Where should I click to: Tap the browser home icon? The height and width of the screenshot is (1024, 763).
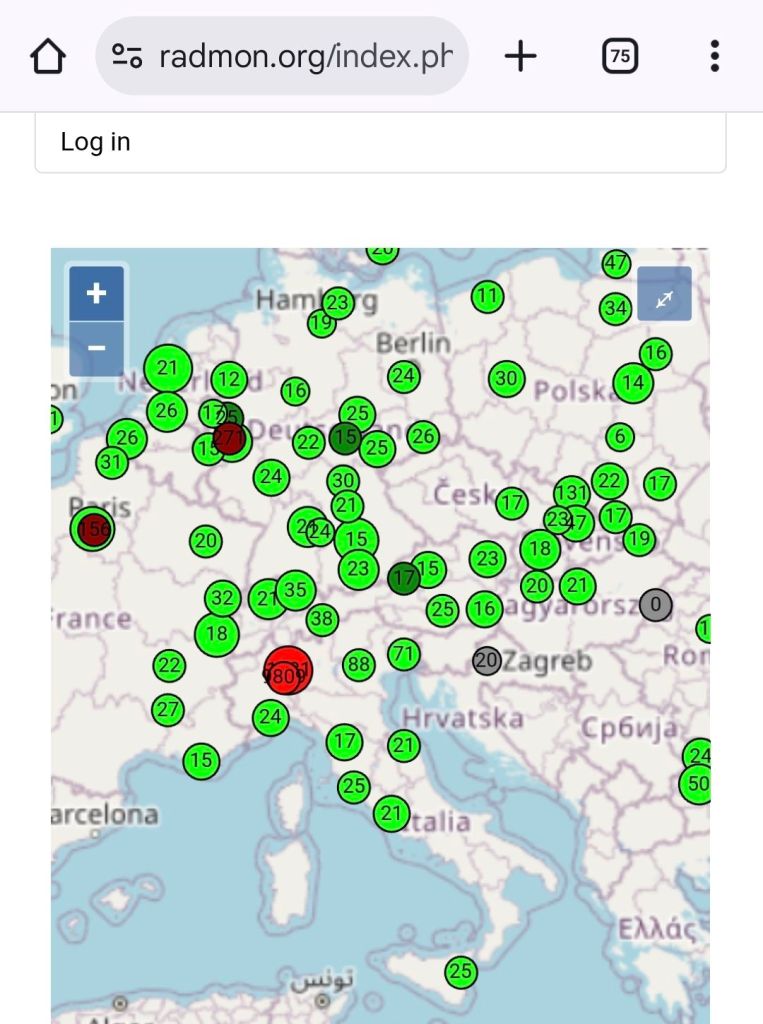(48, 56)
